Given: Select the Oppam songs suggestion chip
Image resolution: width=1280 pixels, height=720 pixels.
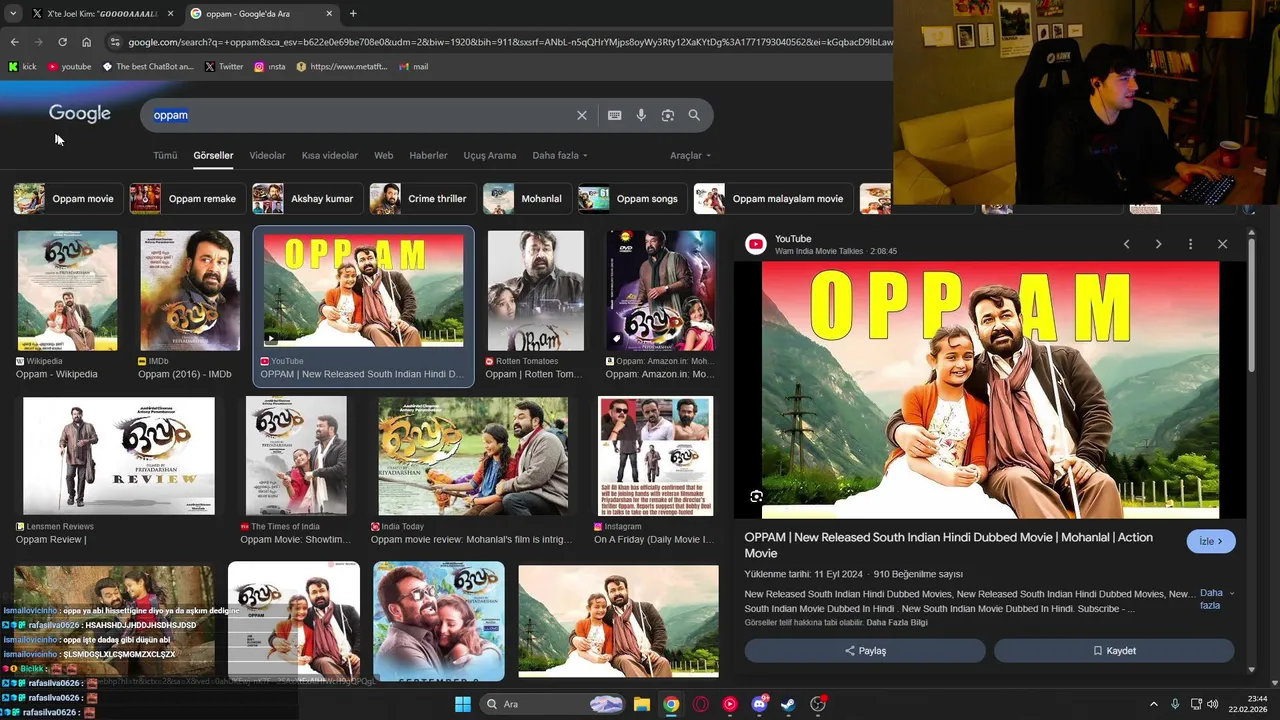Looking at the screenshot, I should point(632,199).
